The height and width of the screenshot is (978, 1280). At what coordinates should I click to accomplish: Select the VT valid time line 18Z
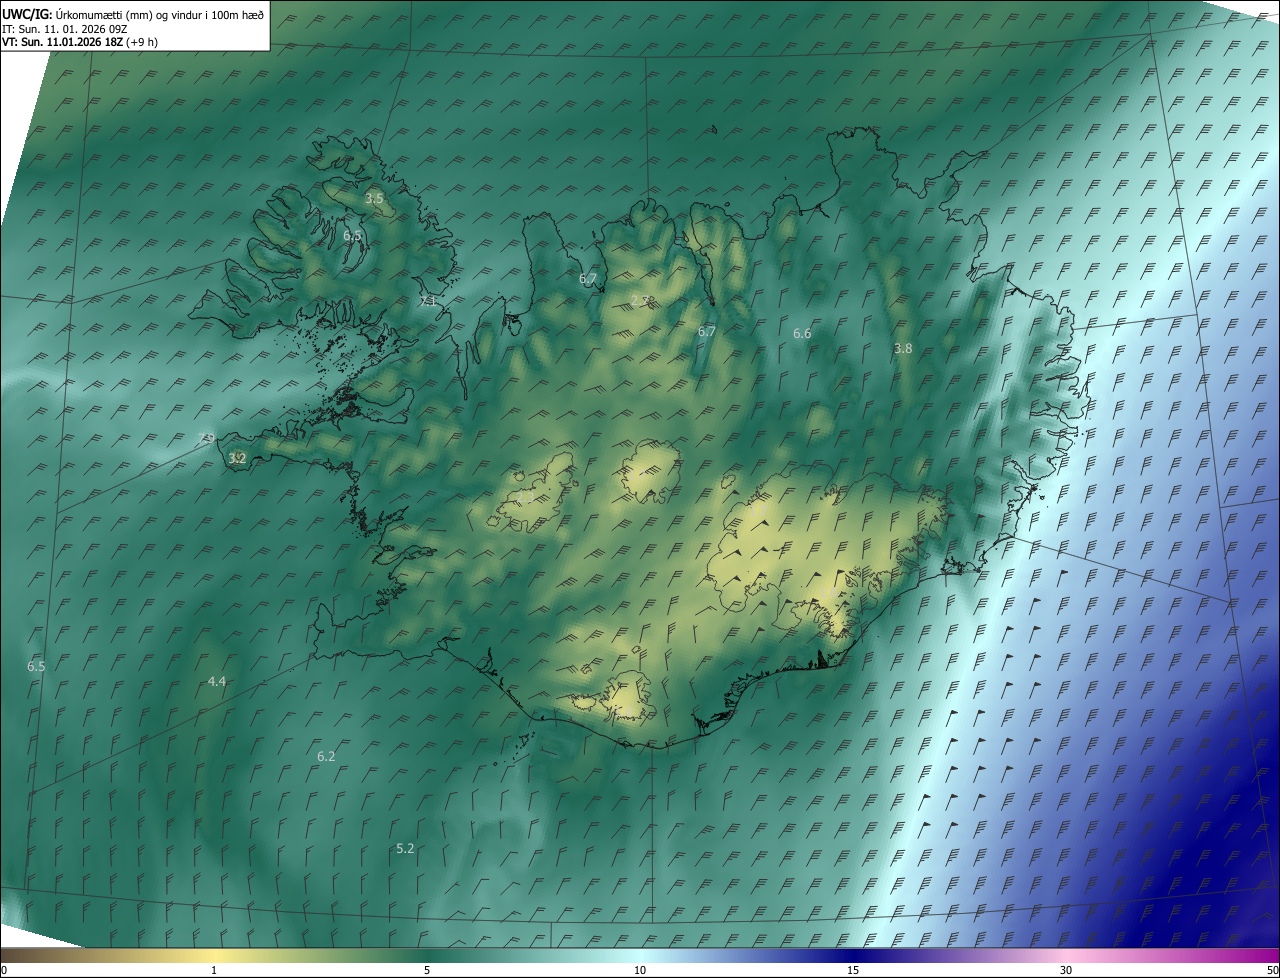point(80,42)
